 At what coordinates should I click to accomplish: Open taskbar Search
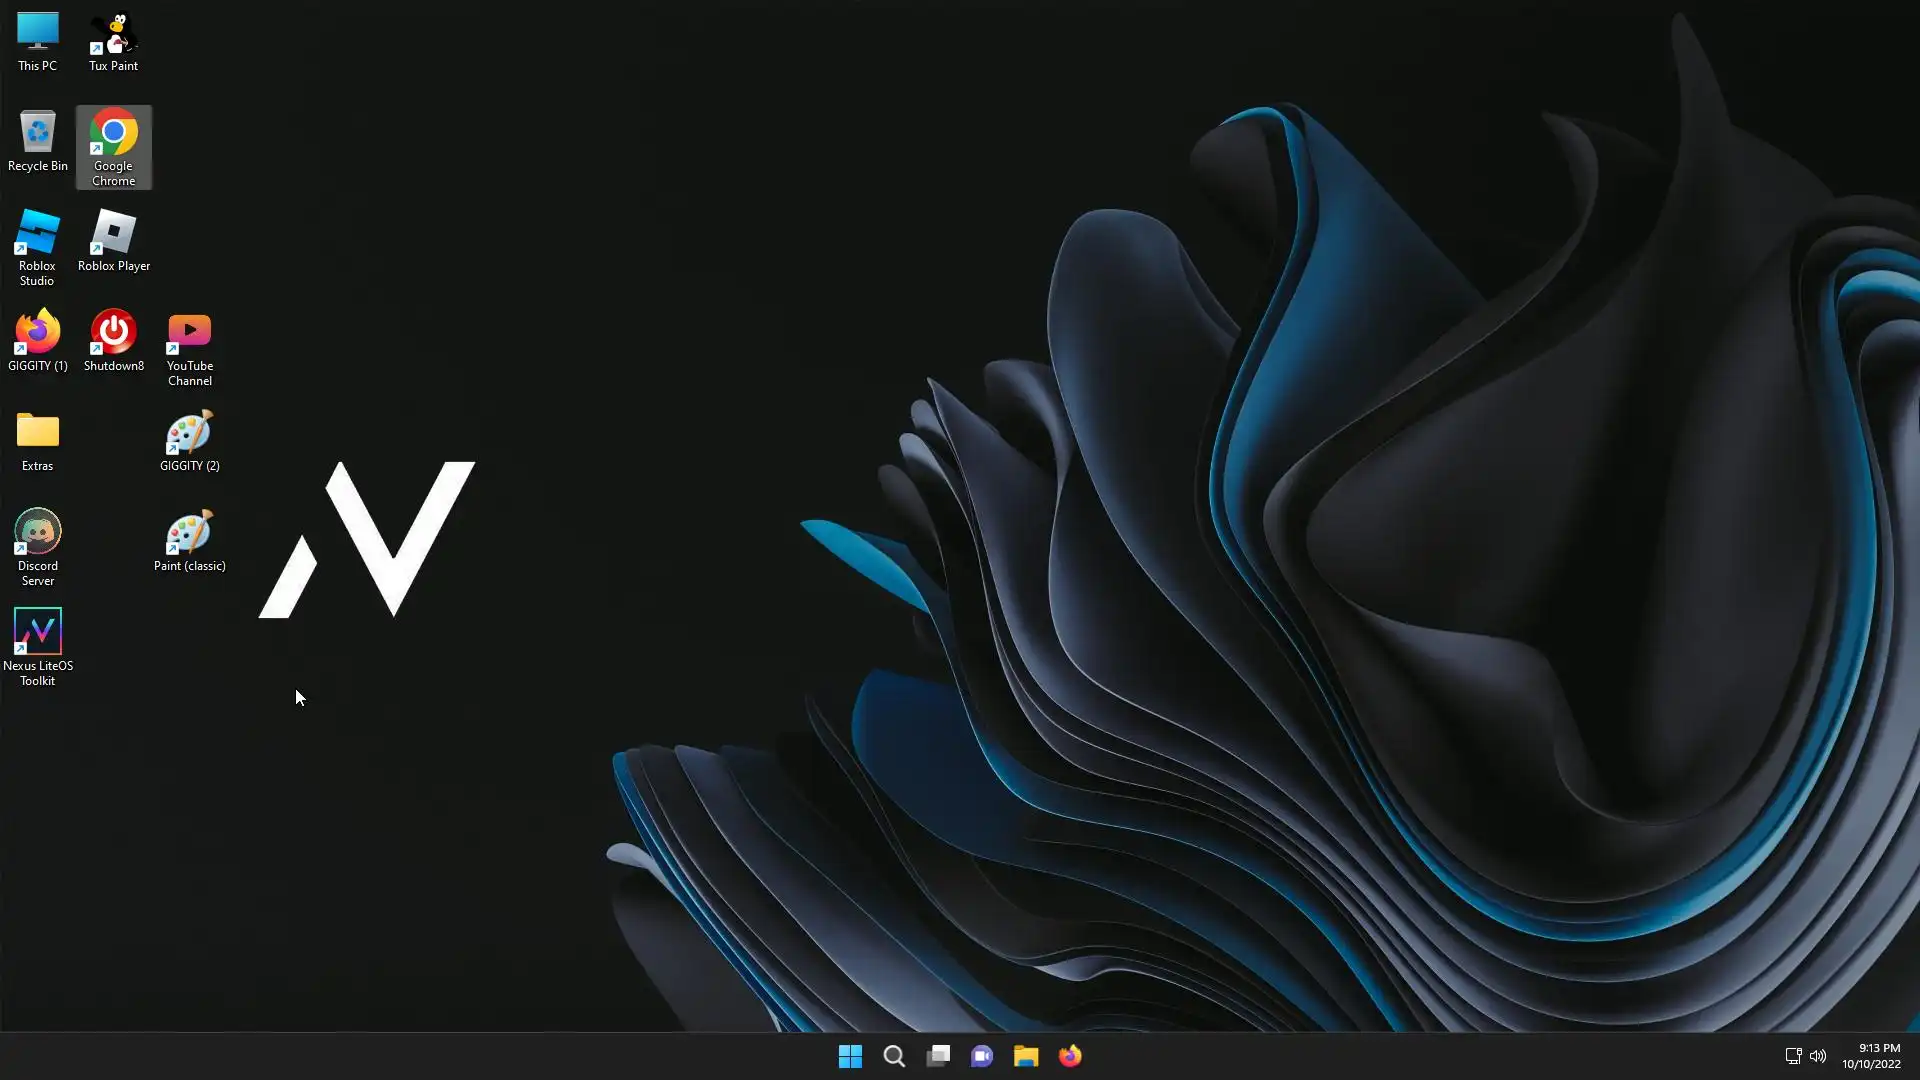(x=894, y=1056)
